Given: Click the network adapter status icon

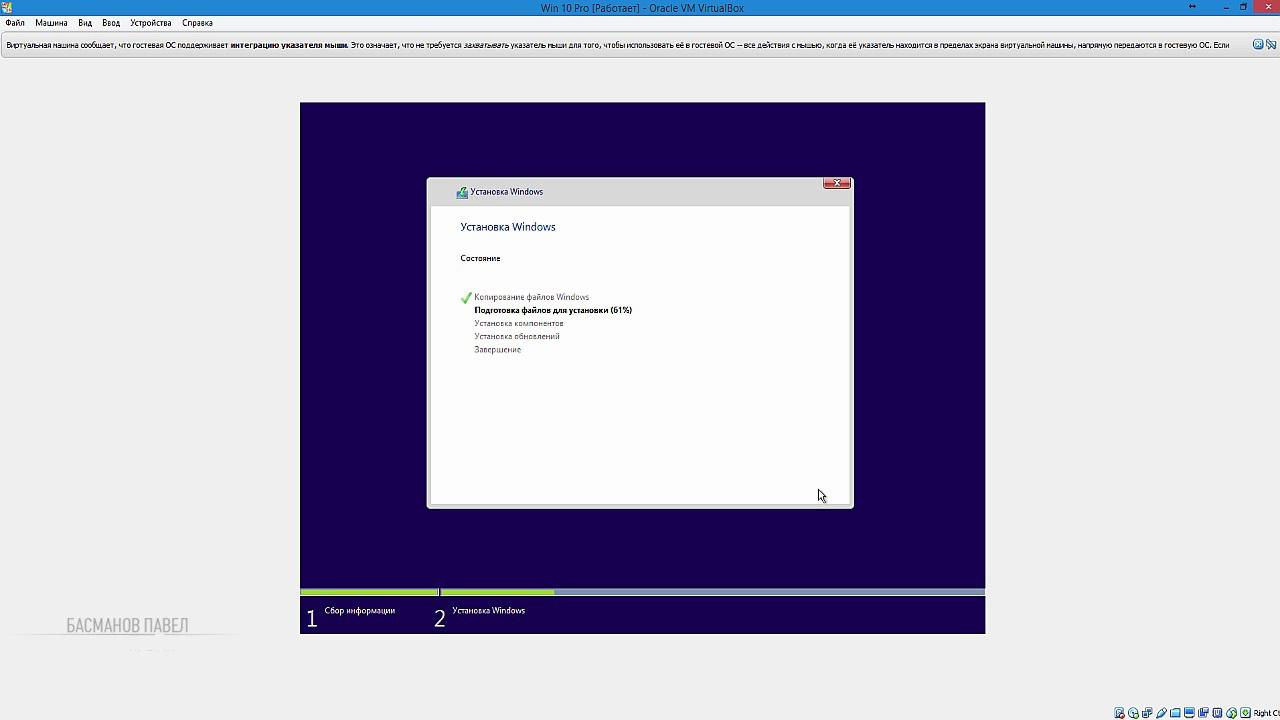Looking at the screenshot, I should click(x=1147, y=713).
